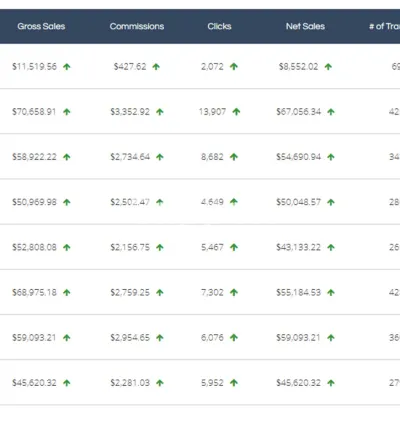Click the up arrow beside 13,907 clicks

236,112
